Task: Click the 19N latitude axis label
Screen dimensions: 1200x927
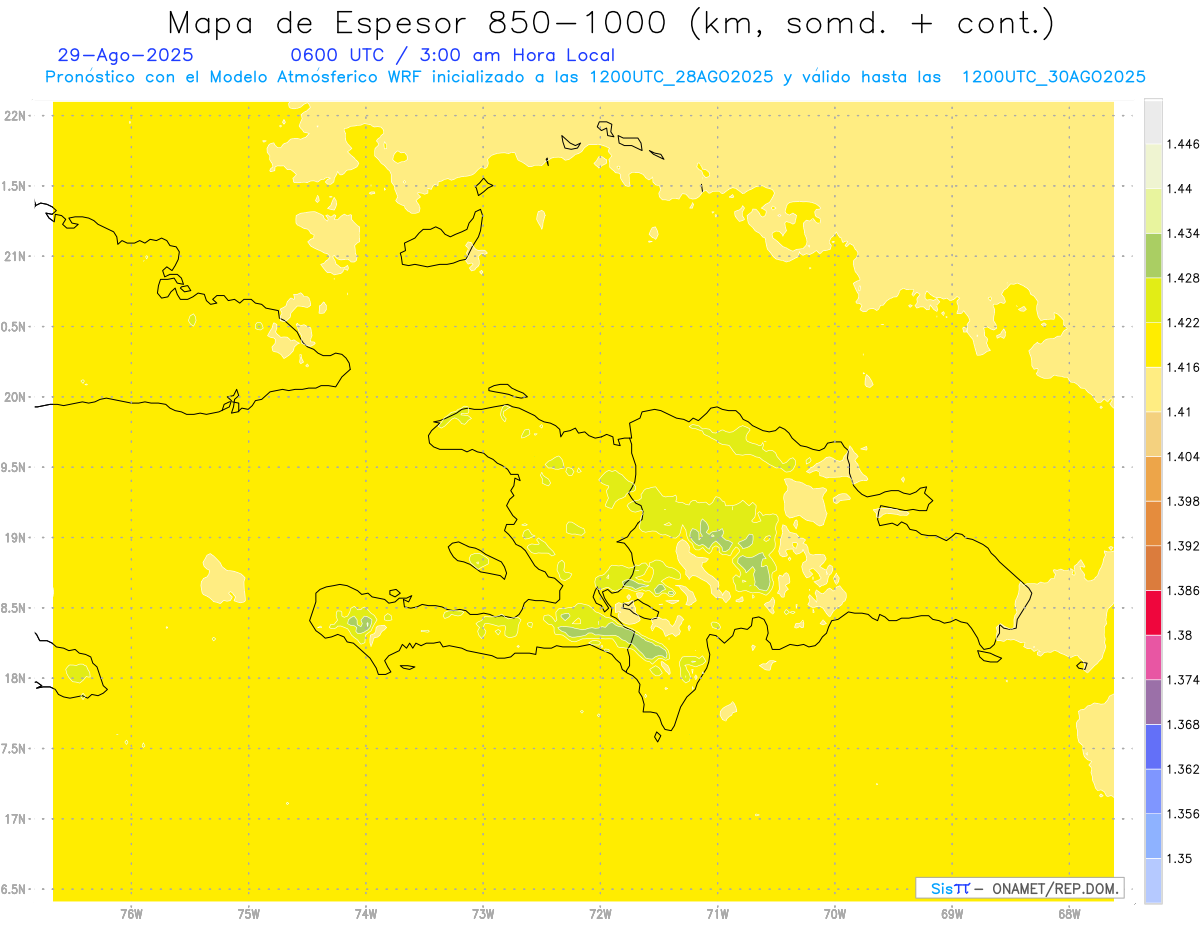Action: pos(14,537)
